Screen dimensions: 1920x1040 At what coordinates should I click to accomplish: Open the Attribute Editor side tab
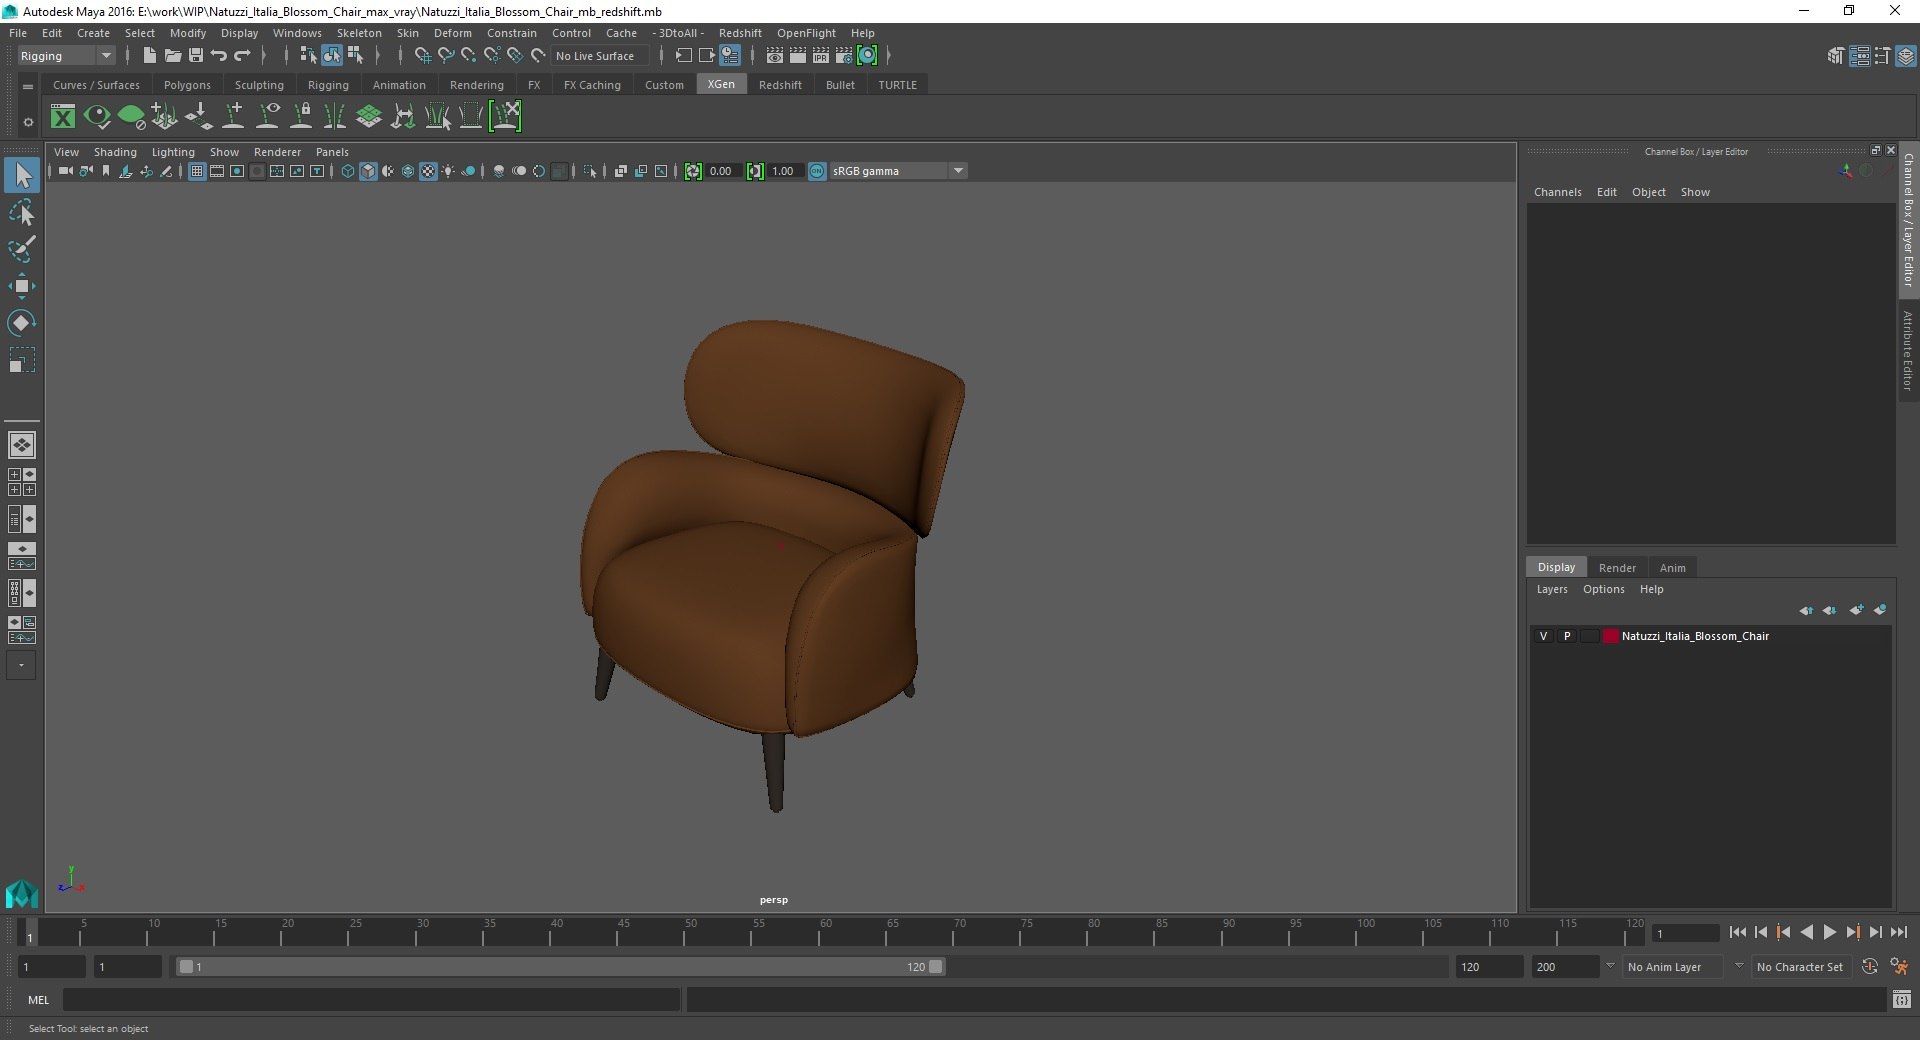[x=1908, y=350]
